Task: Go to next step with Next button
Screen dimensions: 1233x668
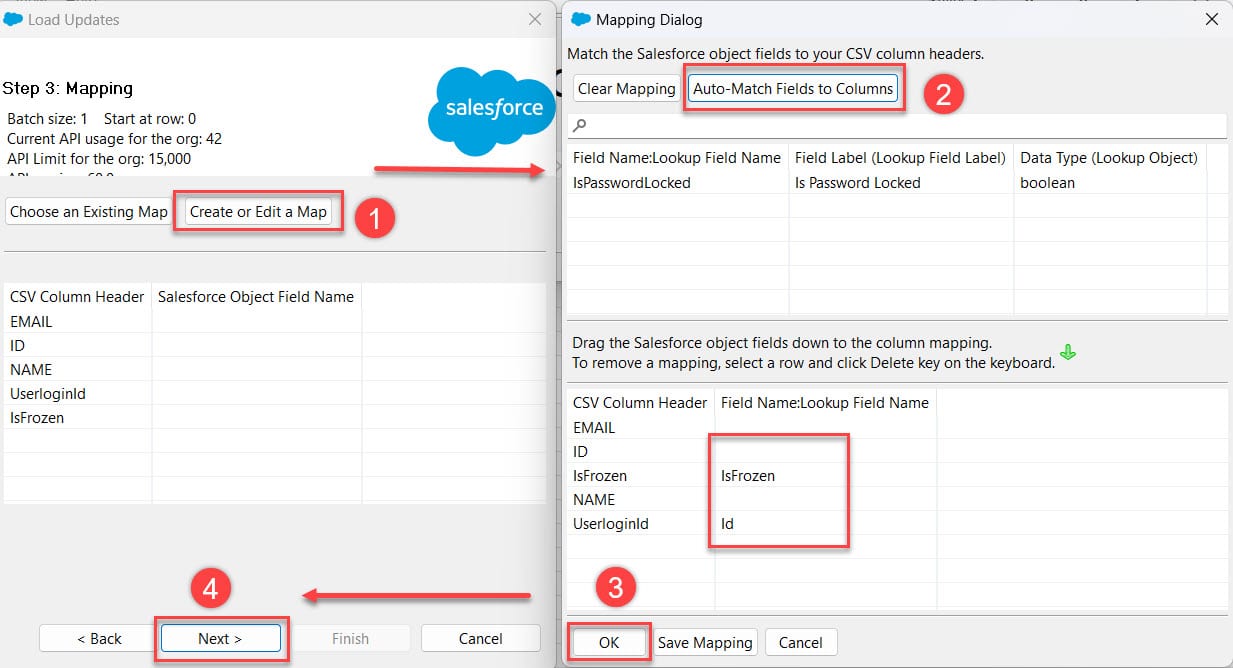Action: 220,638
